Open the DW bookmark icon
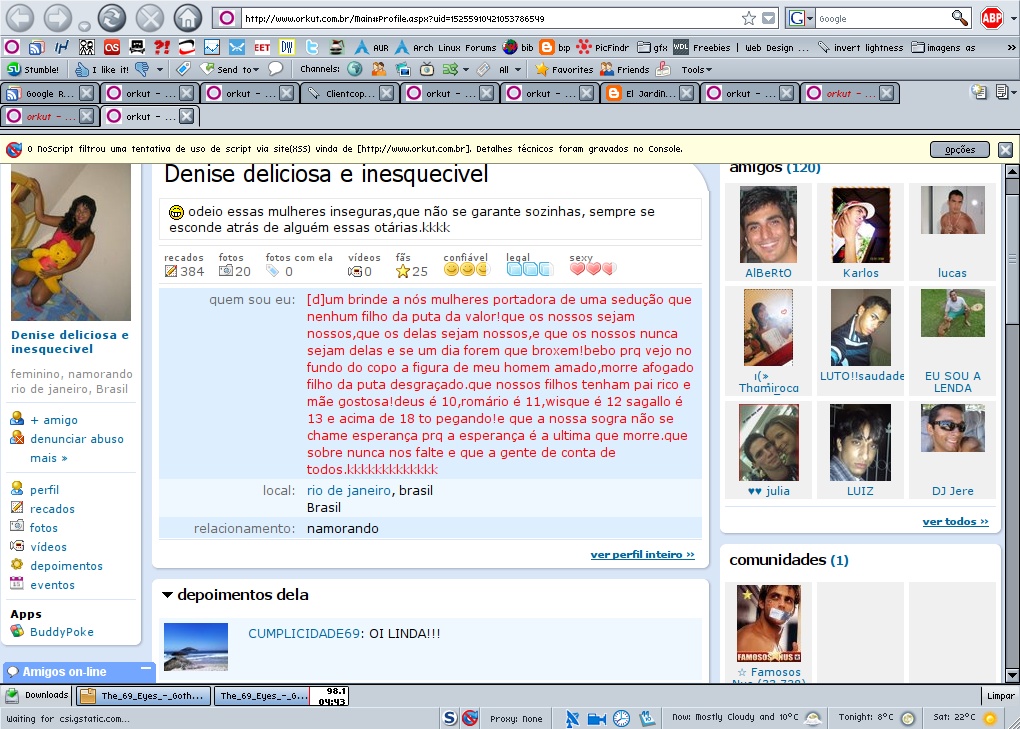The height and width of the screenshot is (729, 1020). 287,47
